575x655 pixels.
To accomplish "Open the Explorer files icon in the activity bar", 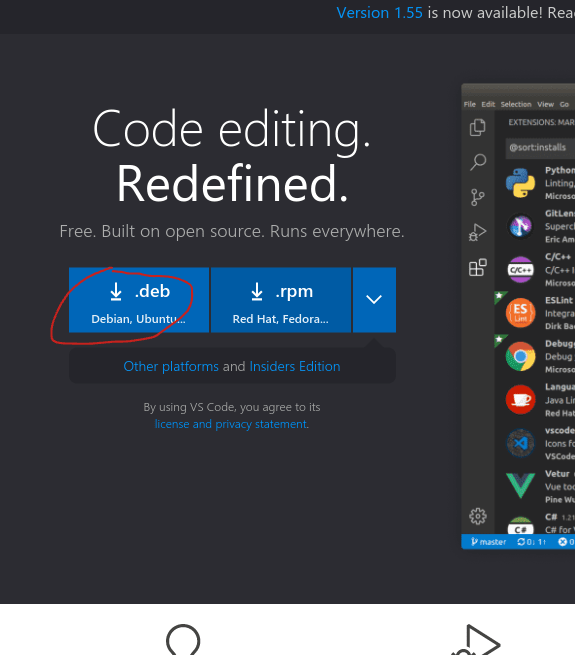I will click(478, 127).
